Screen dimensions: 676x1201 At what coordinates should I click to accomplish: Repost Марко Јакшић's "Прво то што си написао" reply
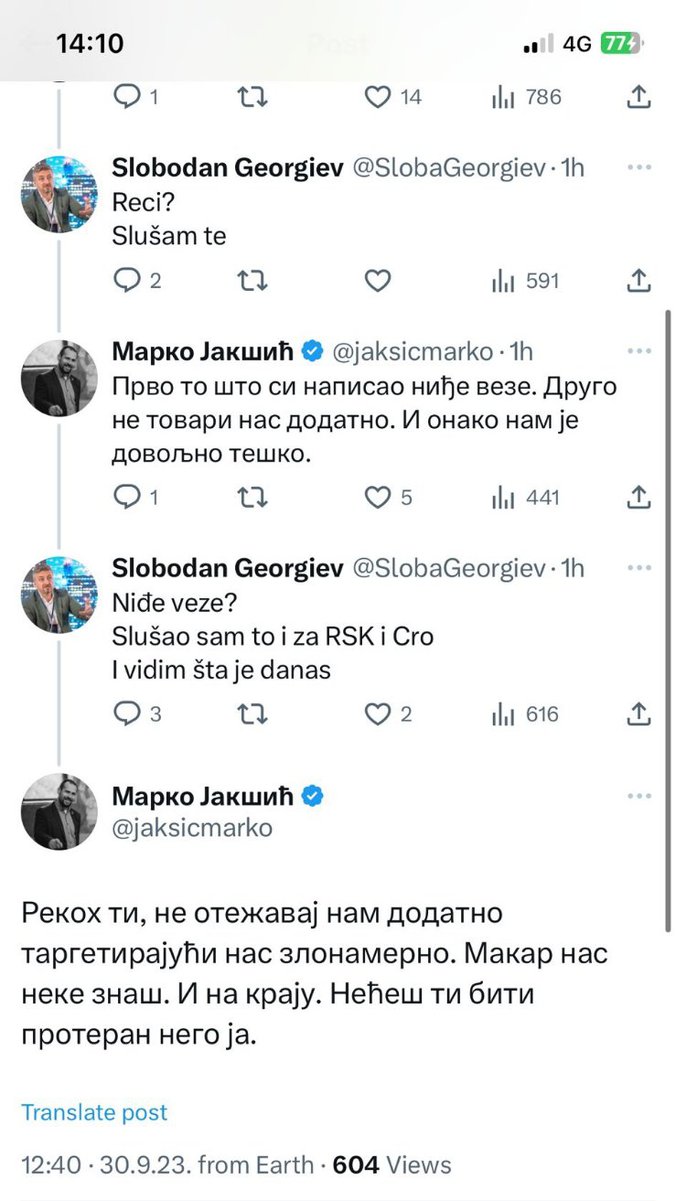coord(254,496)
